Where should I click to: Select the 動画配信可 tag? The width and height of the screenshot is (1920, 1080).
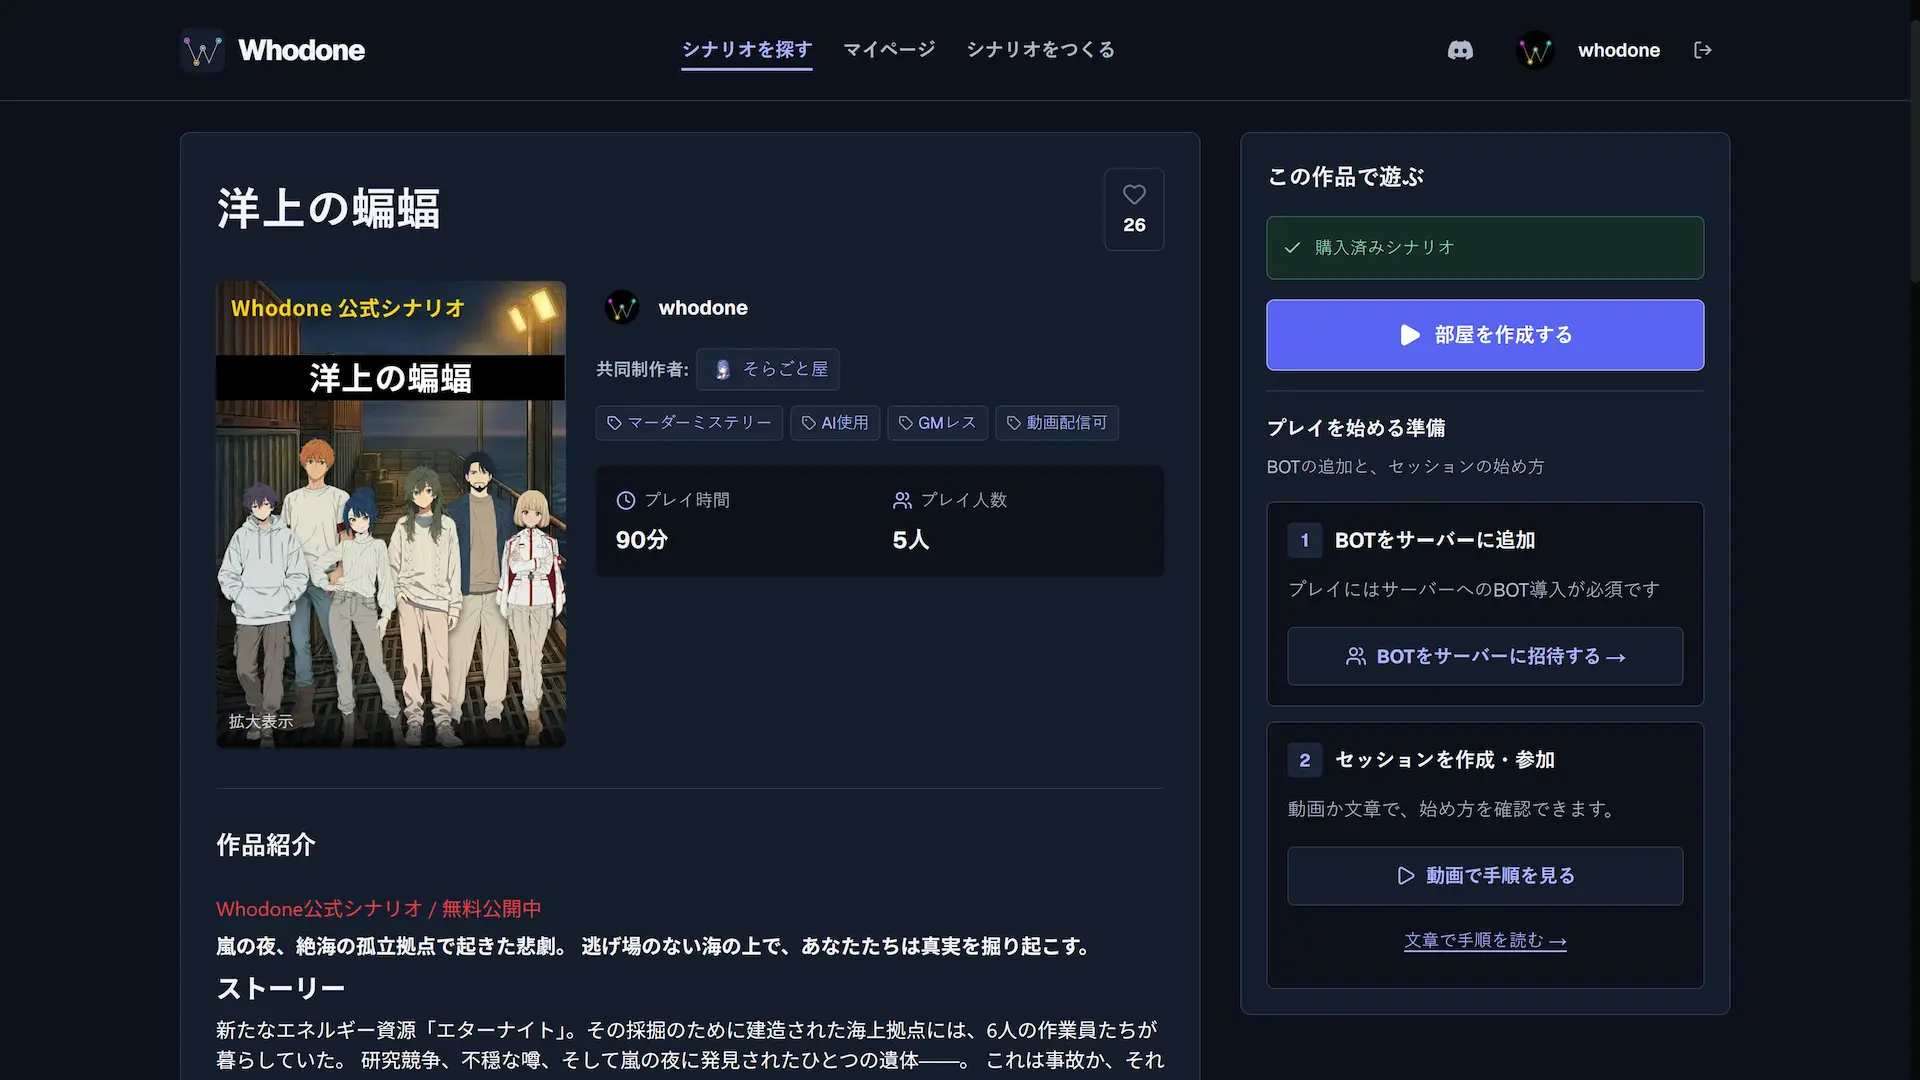[x=1057, y=423]
